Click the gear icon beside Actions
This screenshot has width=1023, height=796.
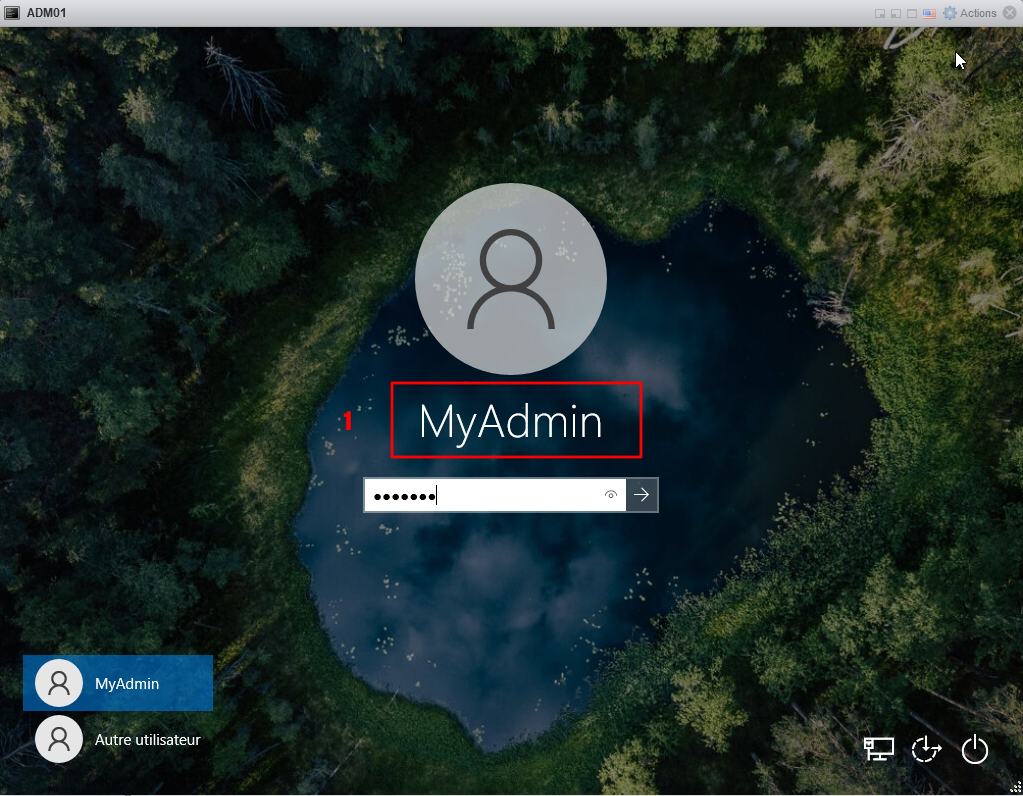(950, 13)
